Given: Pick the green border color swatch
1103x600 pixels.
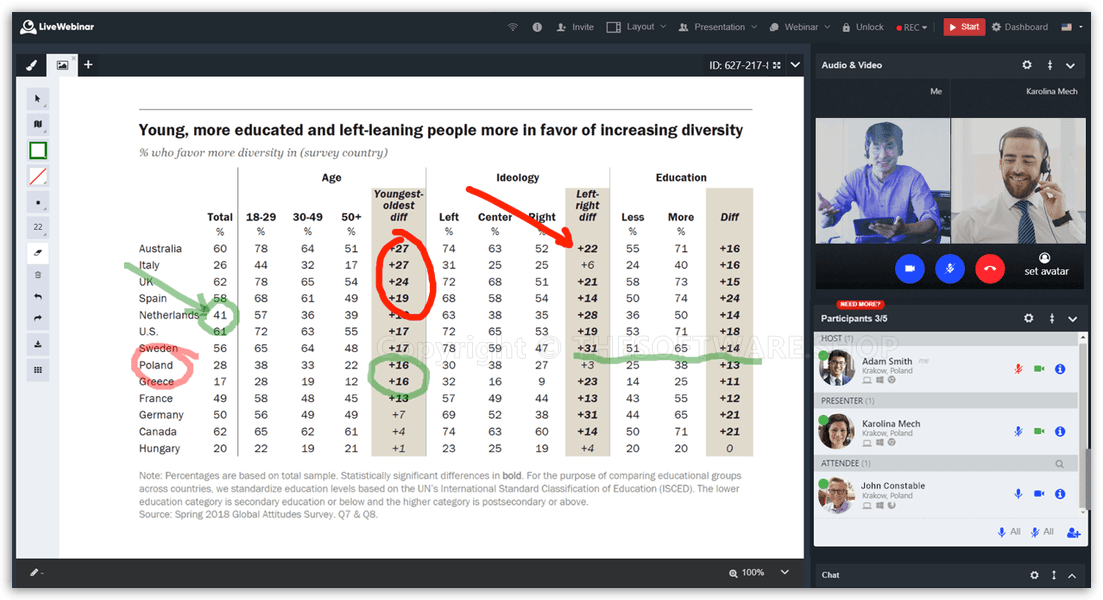Looking at the screenshot, I should pyautogui.click(x=38, y=151).
